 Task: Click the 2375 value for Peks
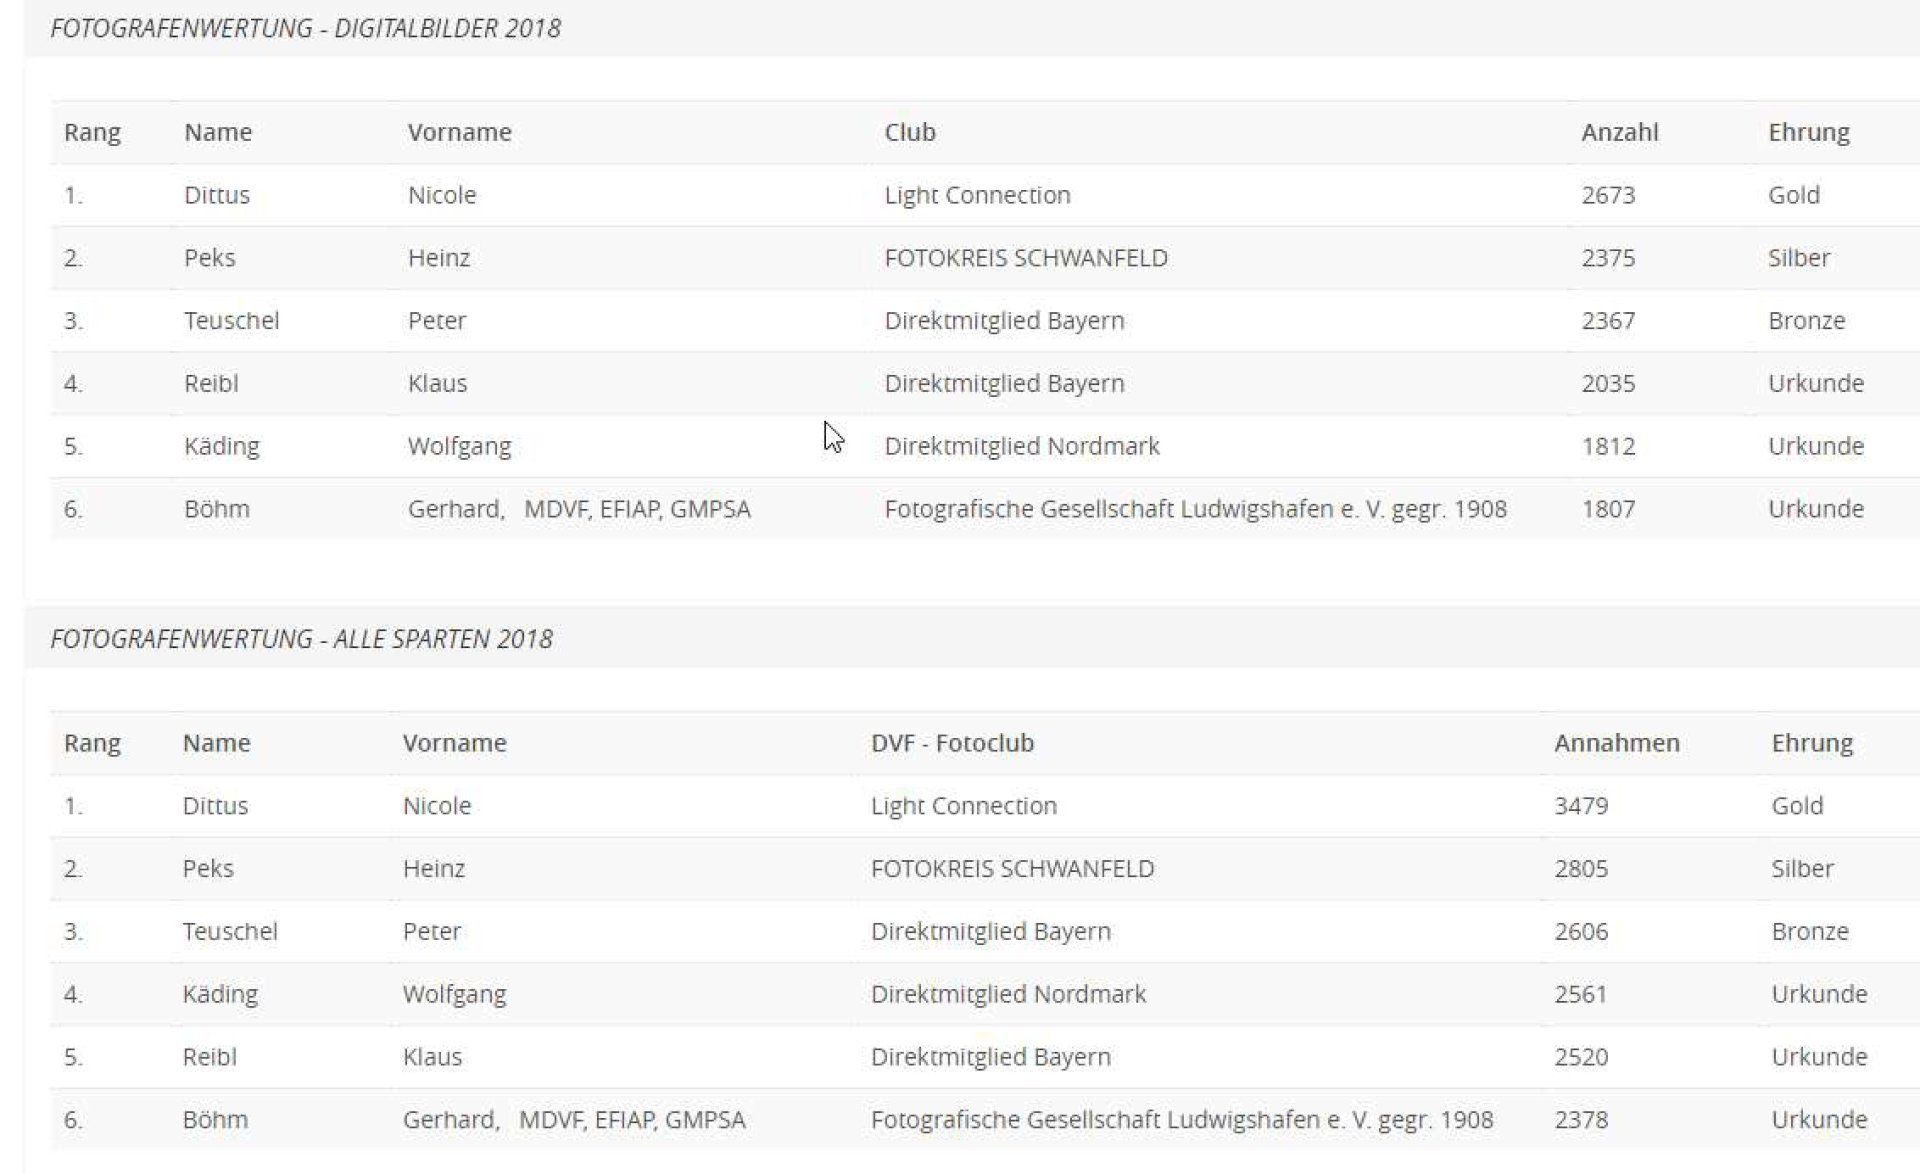1608,258
